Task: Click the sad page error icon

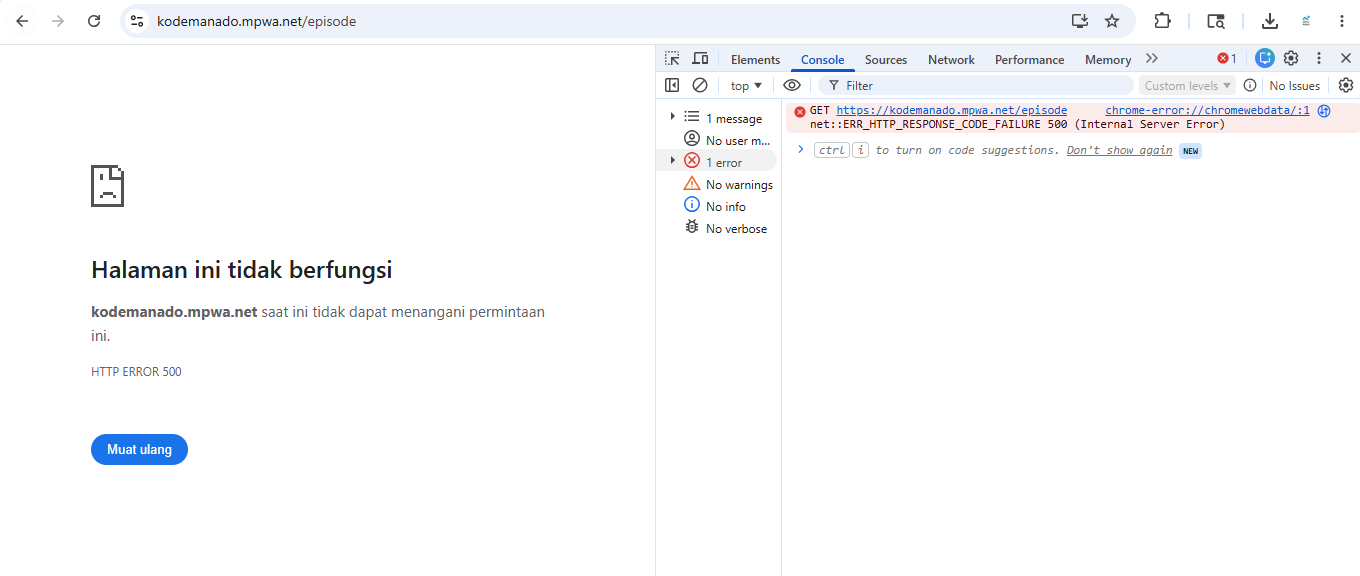Action: click(x=107, y=186)
